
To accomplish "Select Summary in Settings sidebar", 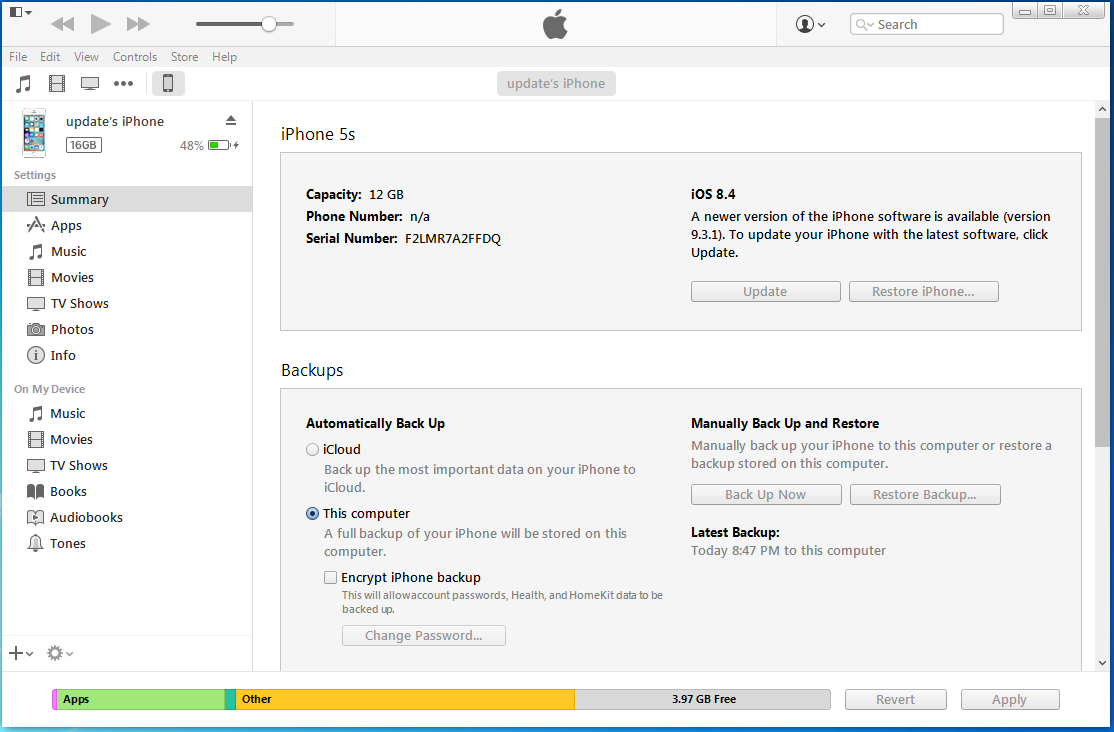I will pyautogui.click(x=127, y=199).
